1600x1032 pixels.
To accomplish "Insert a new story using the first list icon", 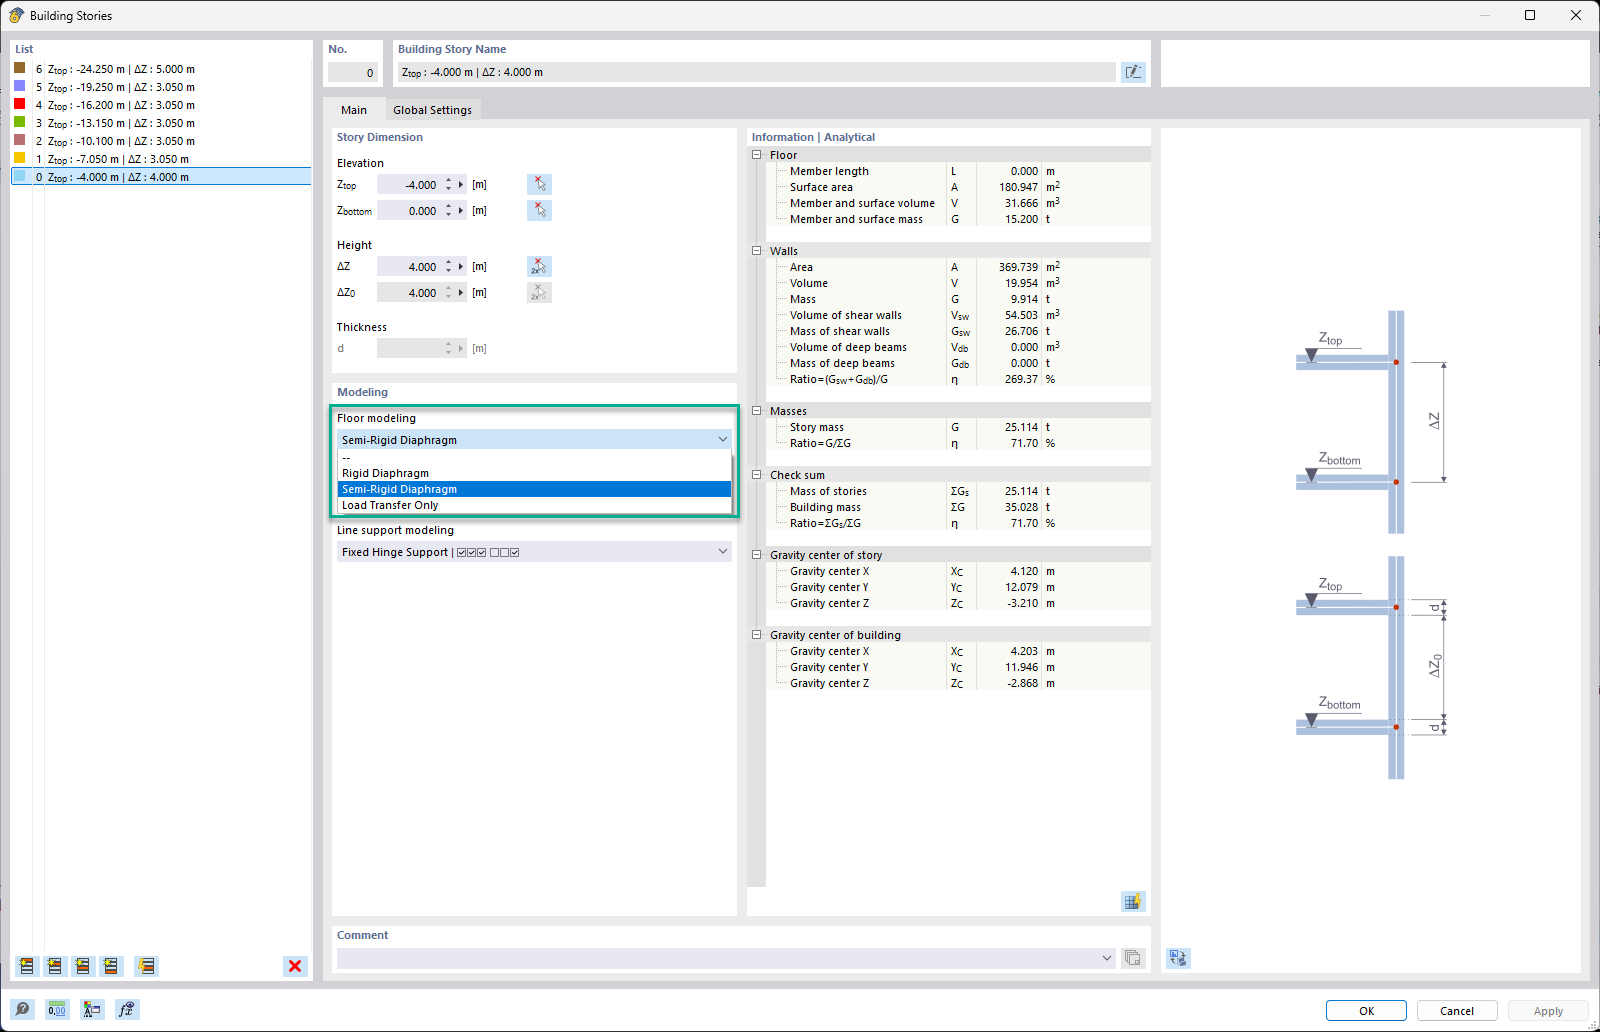I will point(25,966).
